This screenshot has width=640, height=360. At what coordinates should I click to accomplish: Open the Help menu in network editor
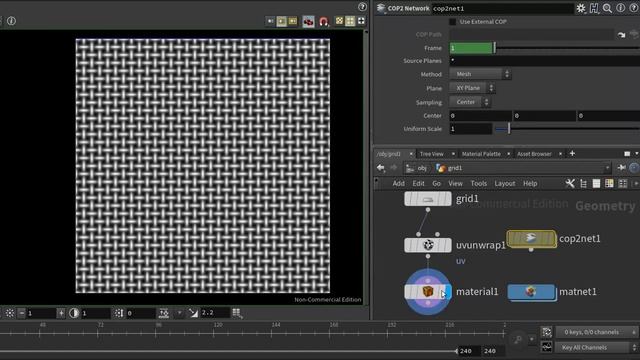pos(530,184)
